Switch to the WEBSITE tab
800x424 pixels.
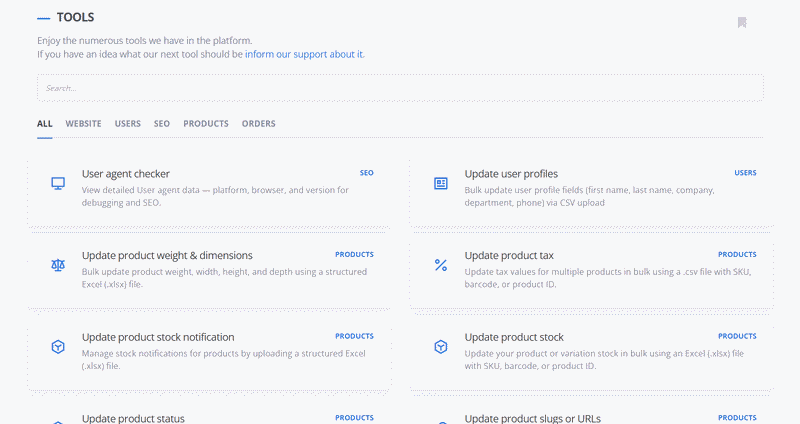83,123
